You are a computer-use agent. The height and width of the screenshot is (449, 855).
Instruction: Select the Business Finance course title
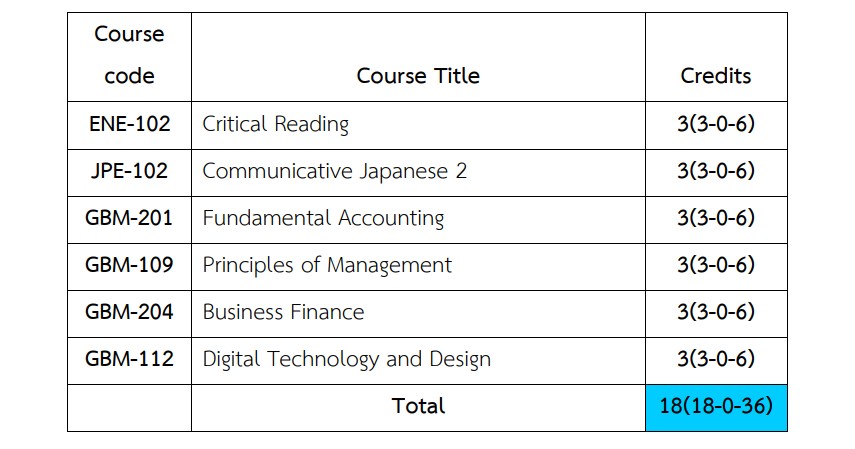pyautogui.click(x=283, y=312)
